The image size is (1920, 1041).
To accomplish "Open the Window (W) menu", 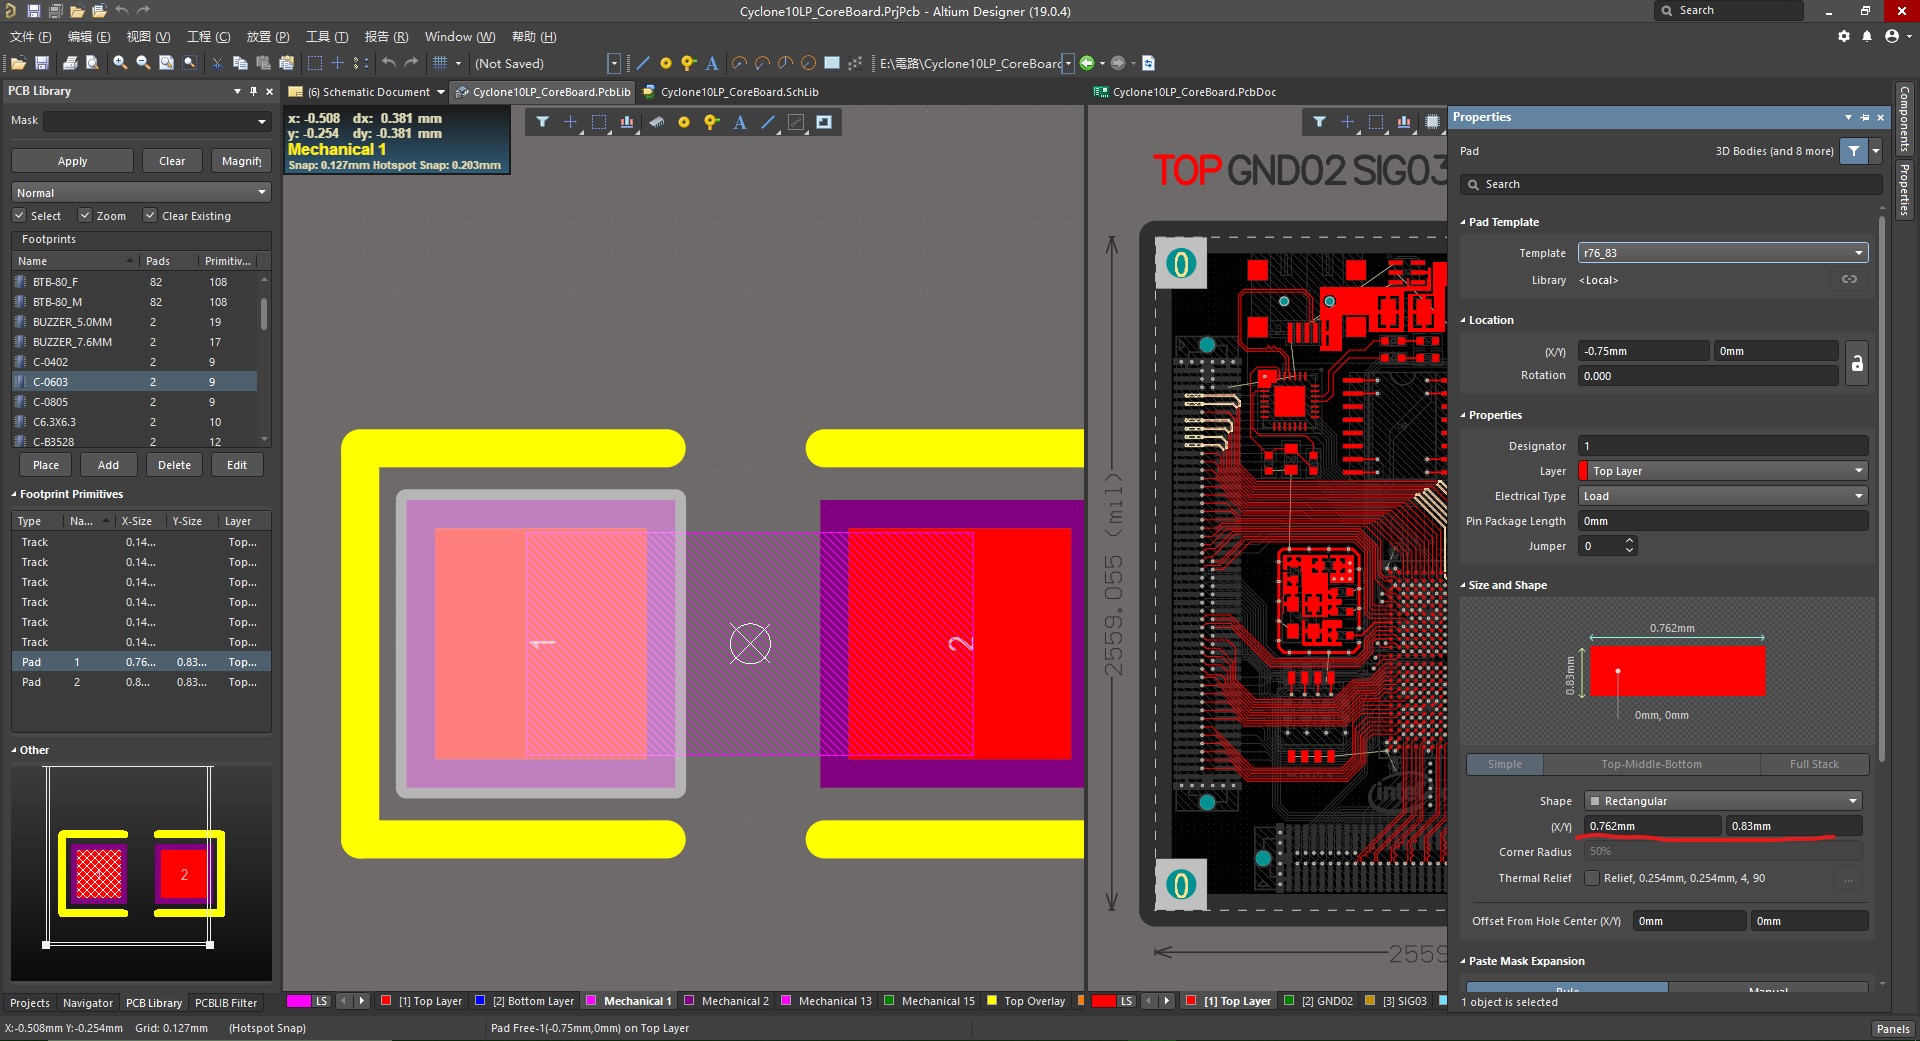I will coord(459,37).
